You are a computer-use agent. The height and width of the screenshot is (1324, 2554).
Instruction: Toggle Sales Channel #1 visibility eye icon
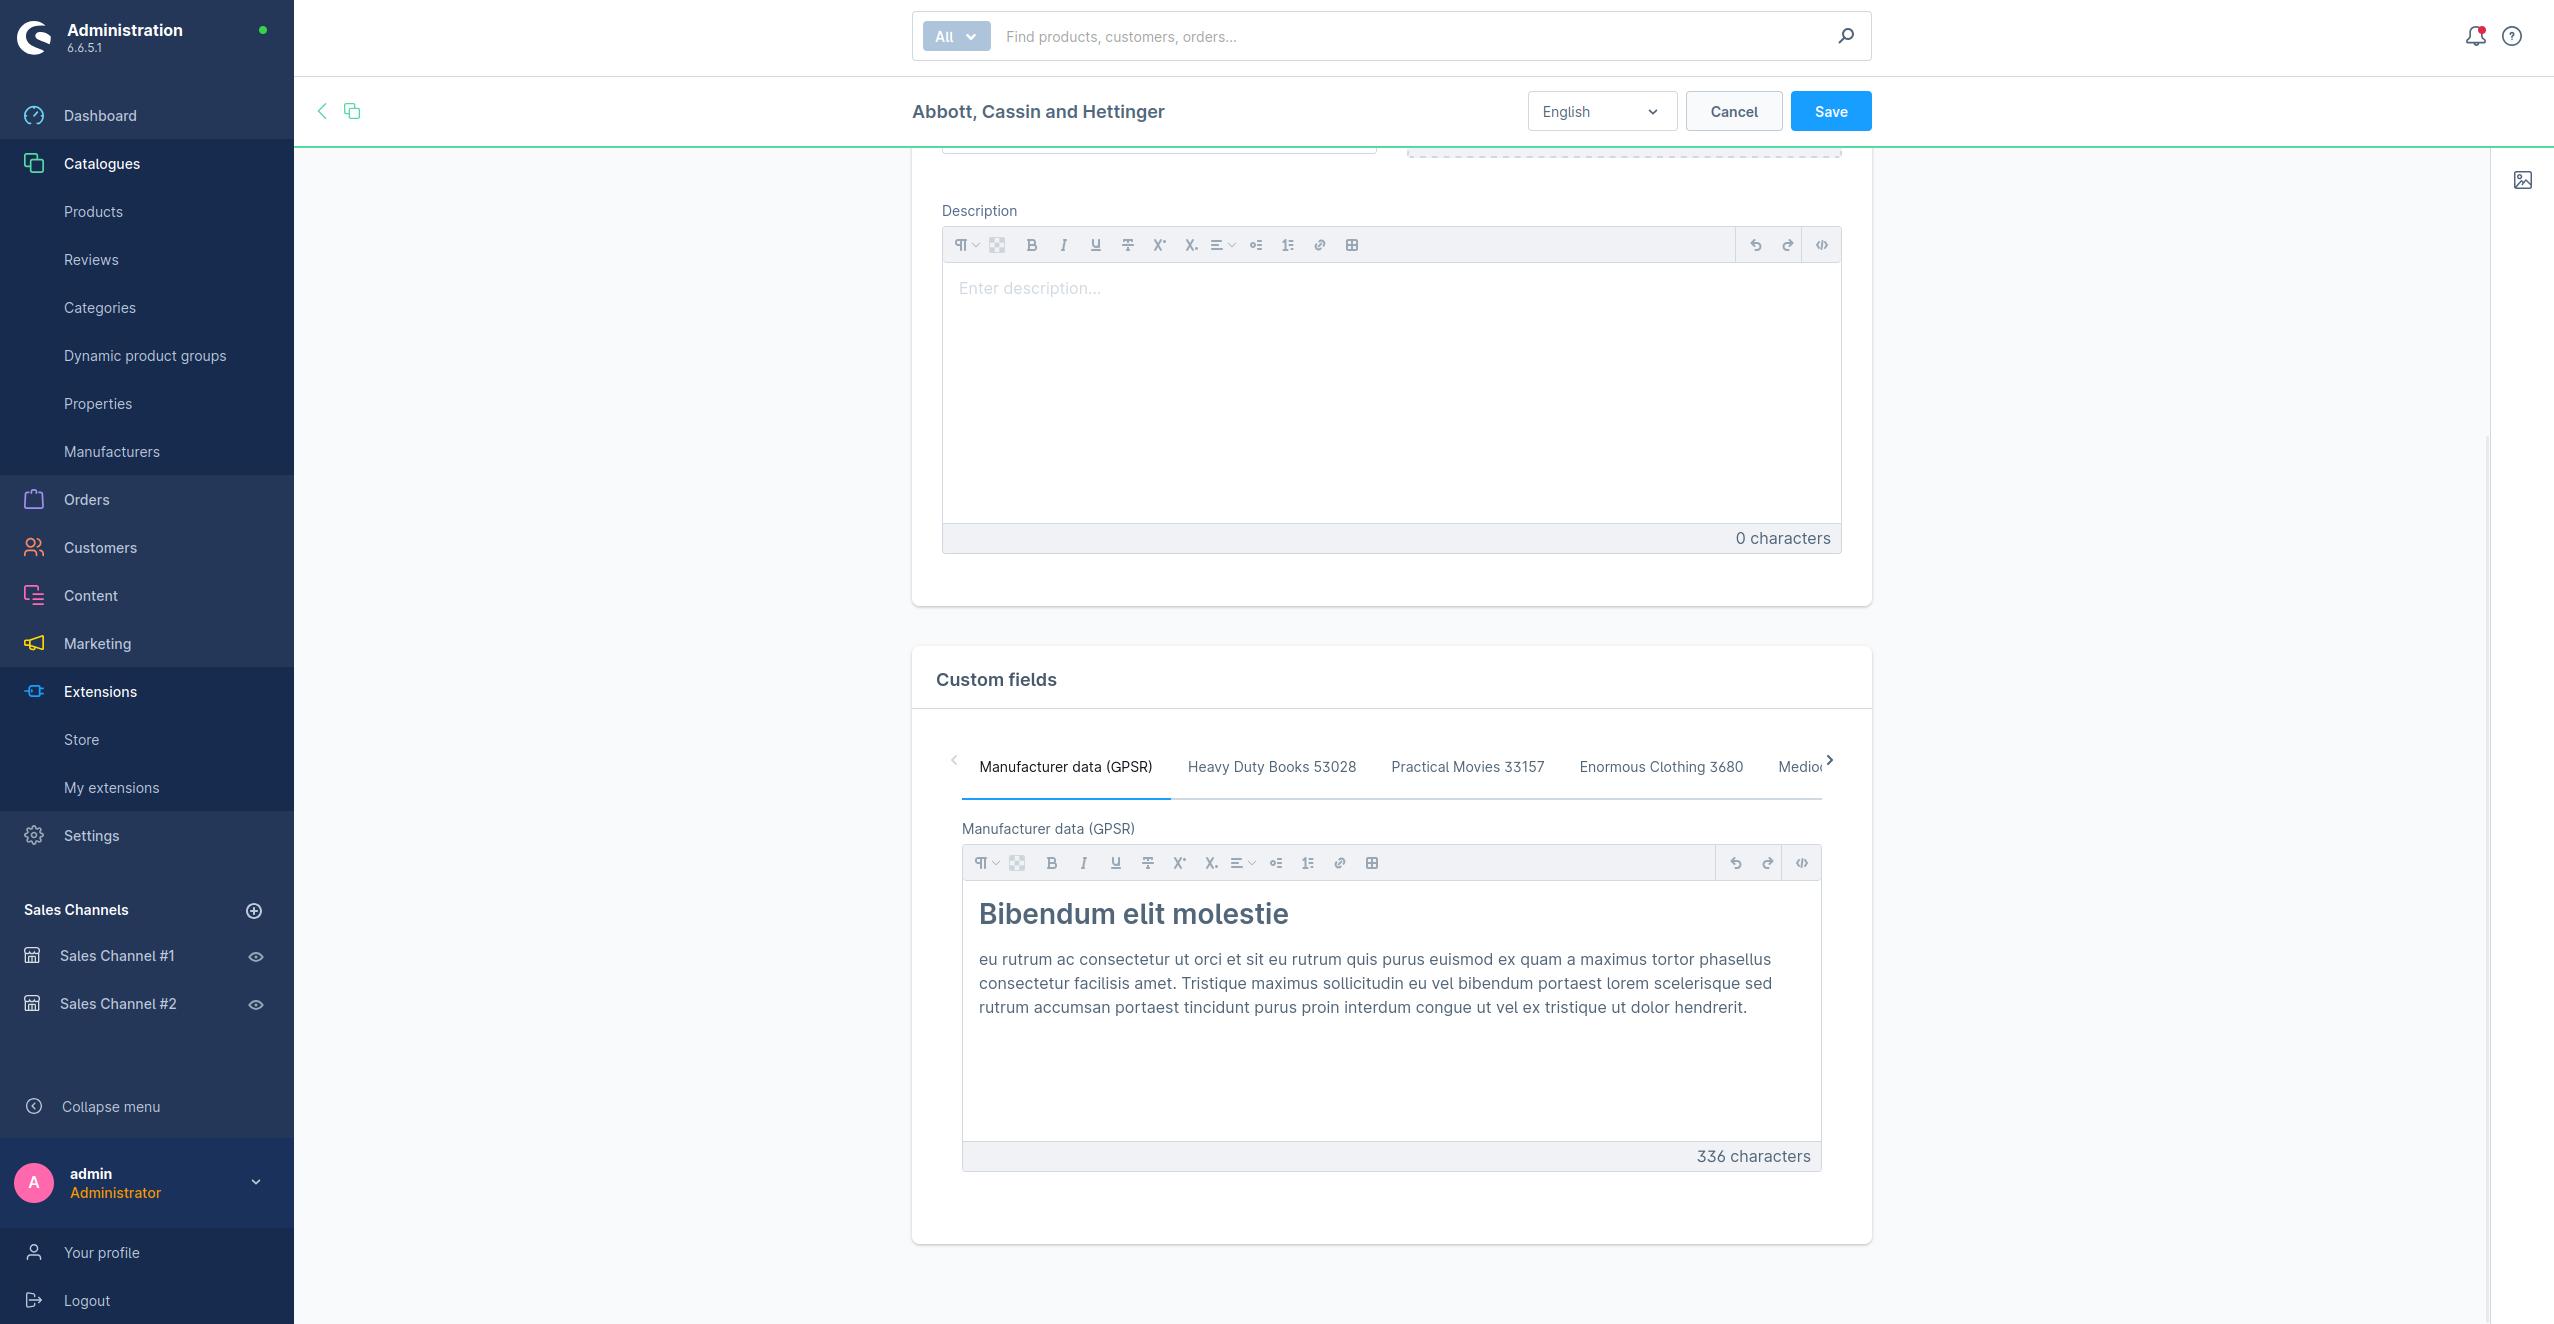pyautogui.click(x=255, y=956)
